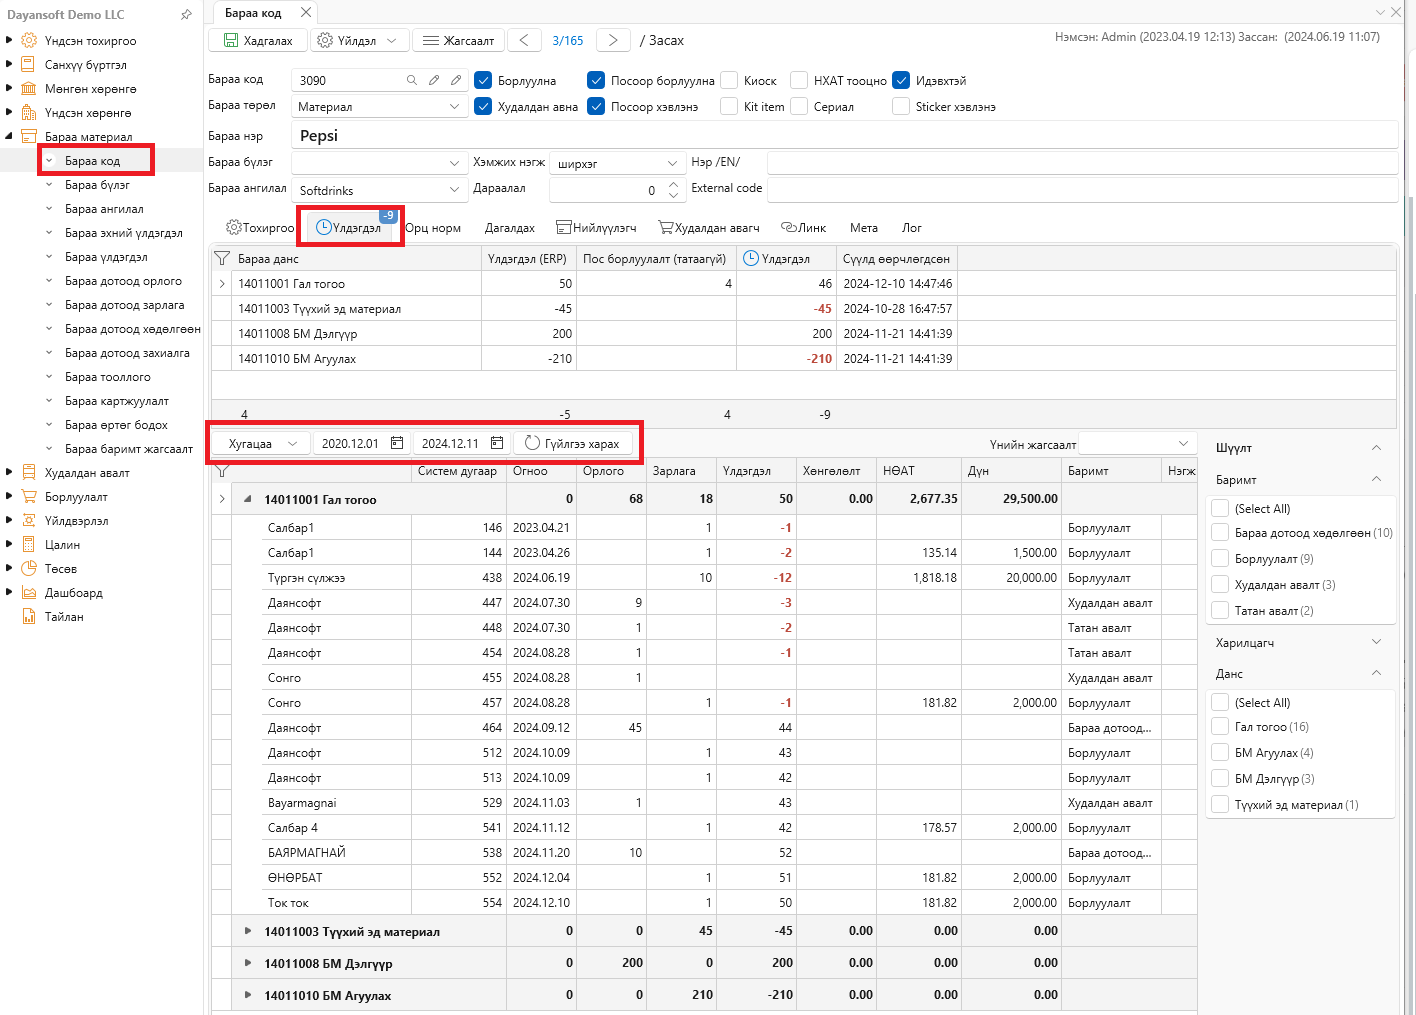Switch to the Линк tab
Screen dimensions: 1416x1015
(x=804, y=228)
